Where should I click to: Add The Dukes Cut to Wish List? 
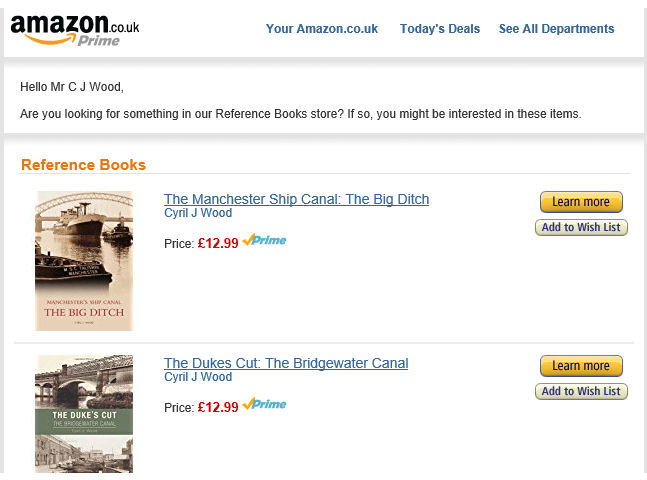[581, 391]
